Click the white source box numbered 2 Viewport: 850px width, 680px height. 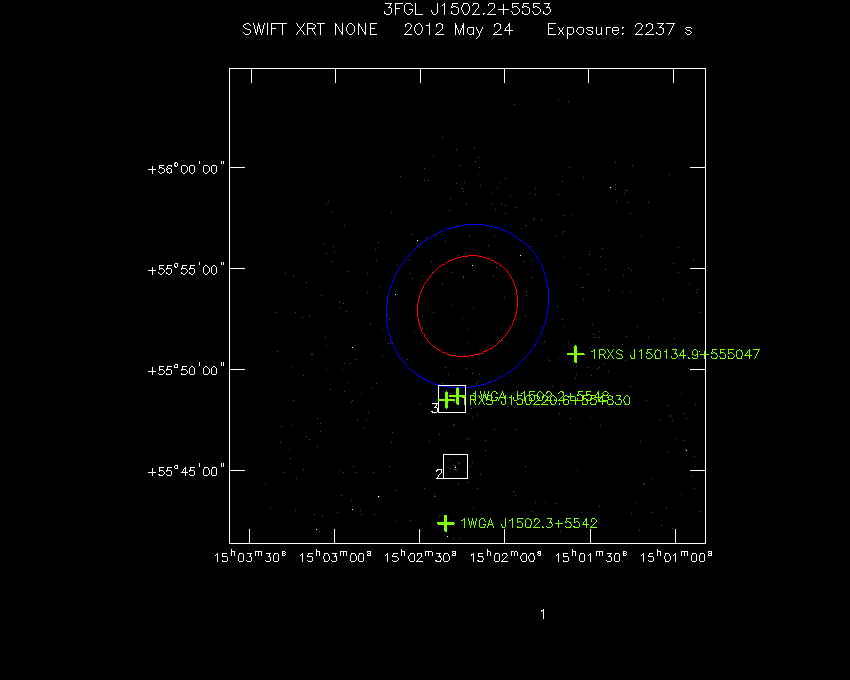[x=455, y=466]
